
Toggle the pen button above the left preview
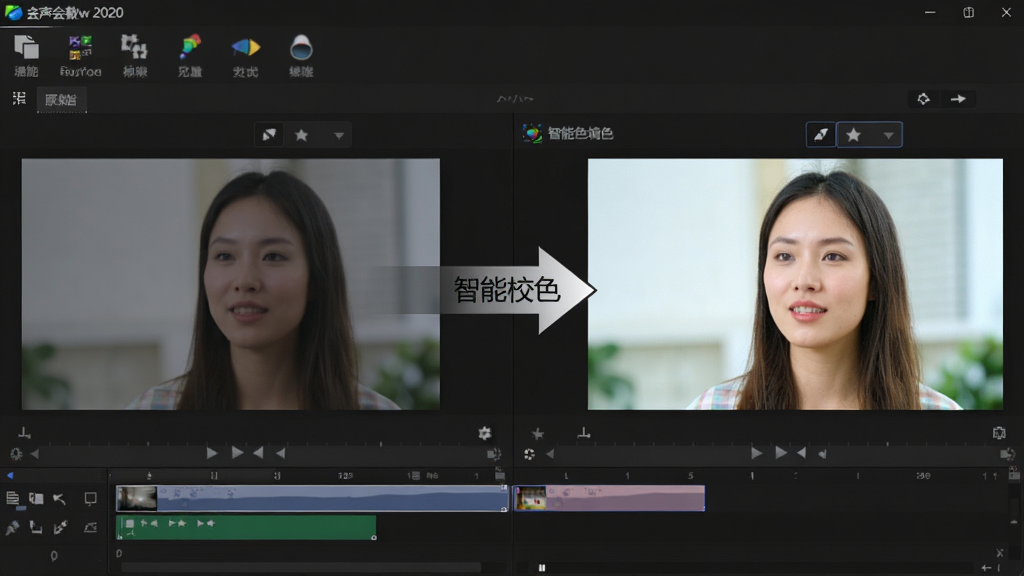point(269,135)
